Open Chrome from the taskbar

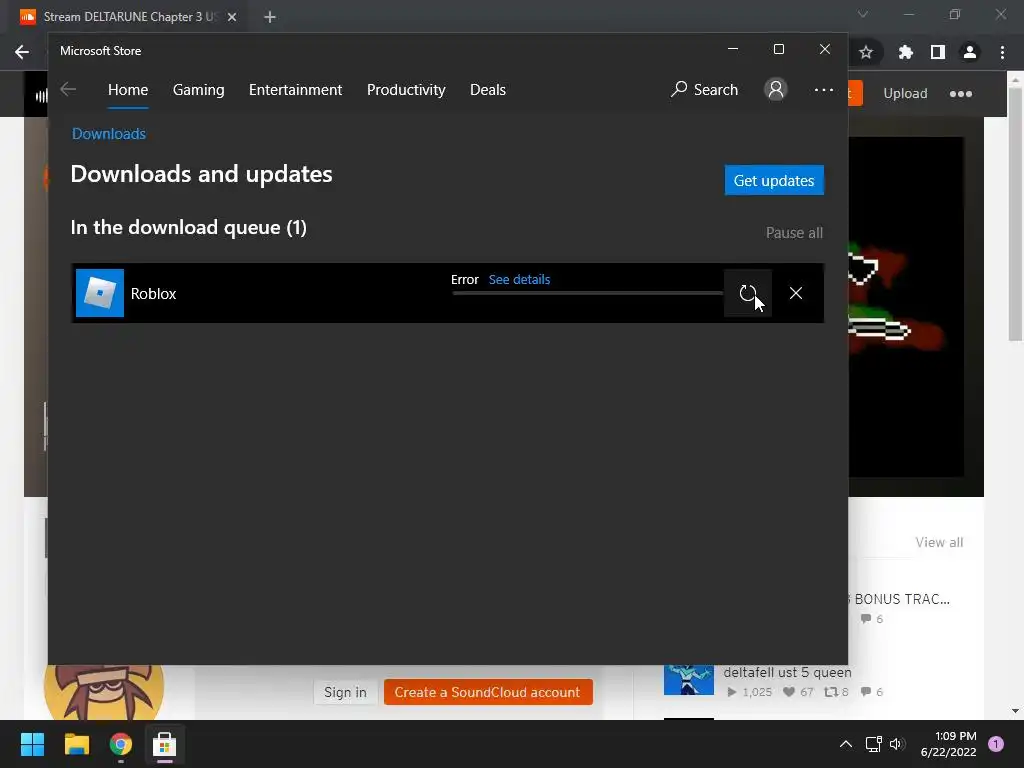[120, 744]
